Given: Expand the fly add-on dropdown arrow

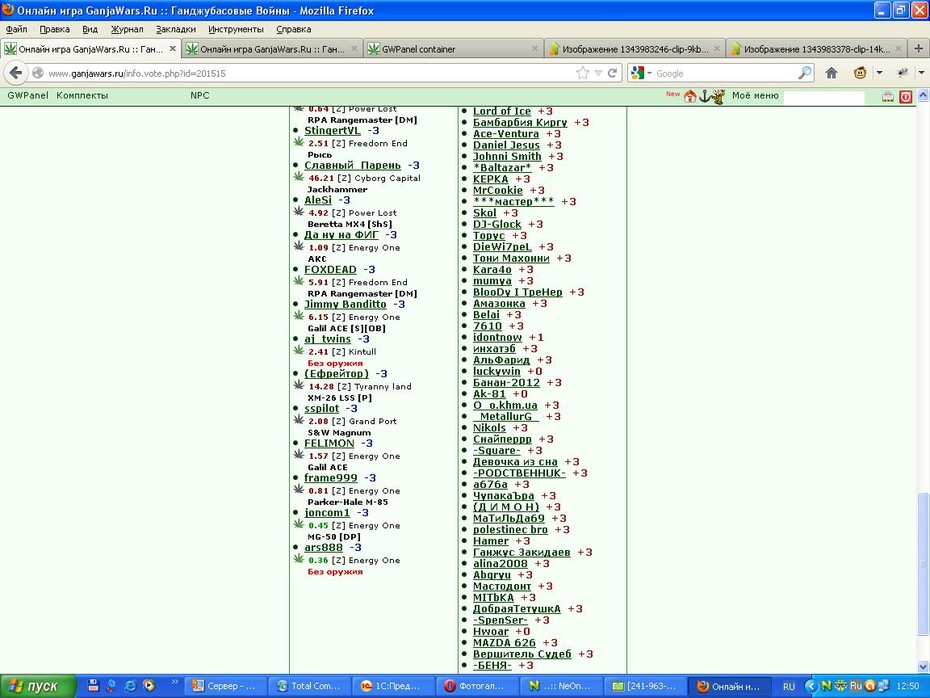Looking at the screenshot, I should 921,73.
